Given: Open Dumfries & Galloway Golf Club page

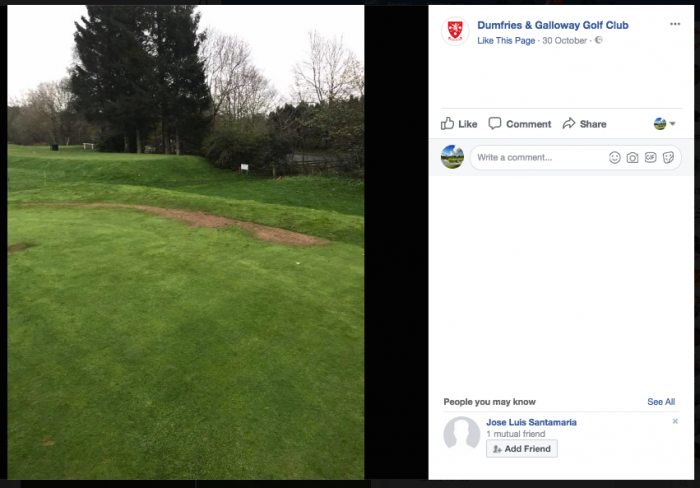Looking at the screenshot, I should (553, 25).
